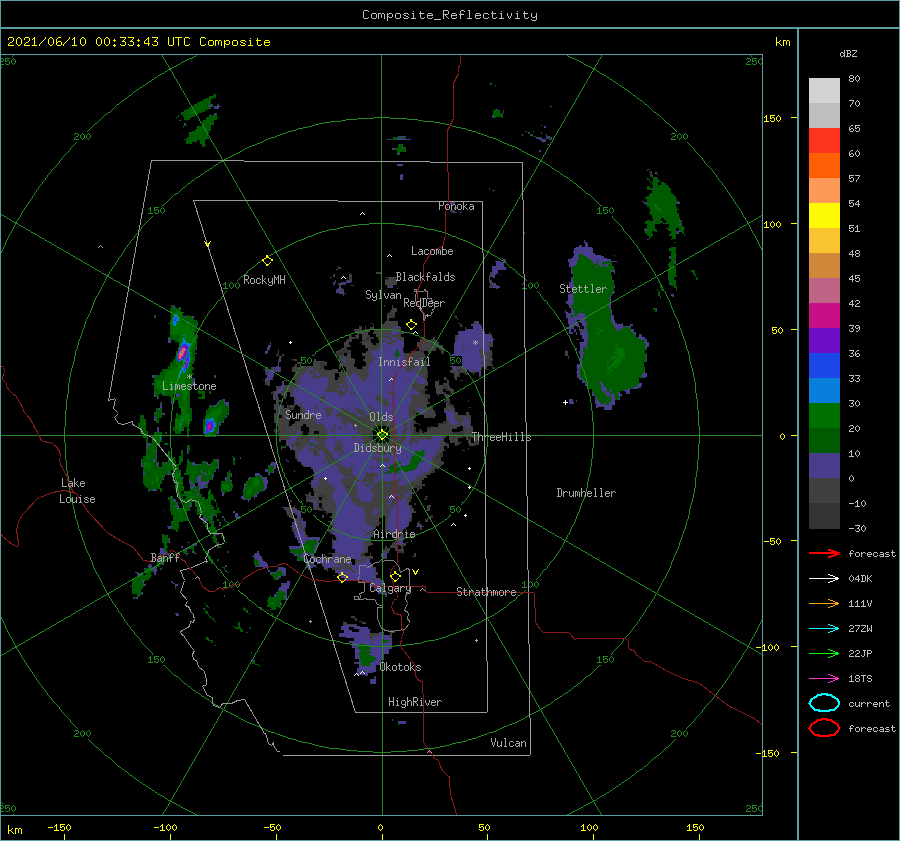Click the HighRiver label
The width and height of the screenshot is (900, 841).
pyautogui.click(x=415, y=702)
